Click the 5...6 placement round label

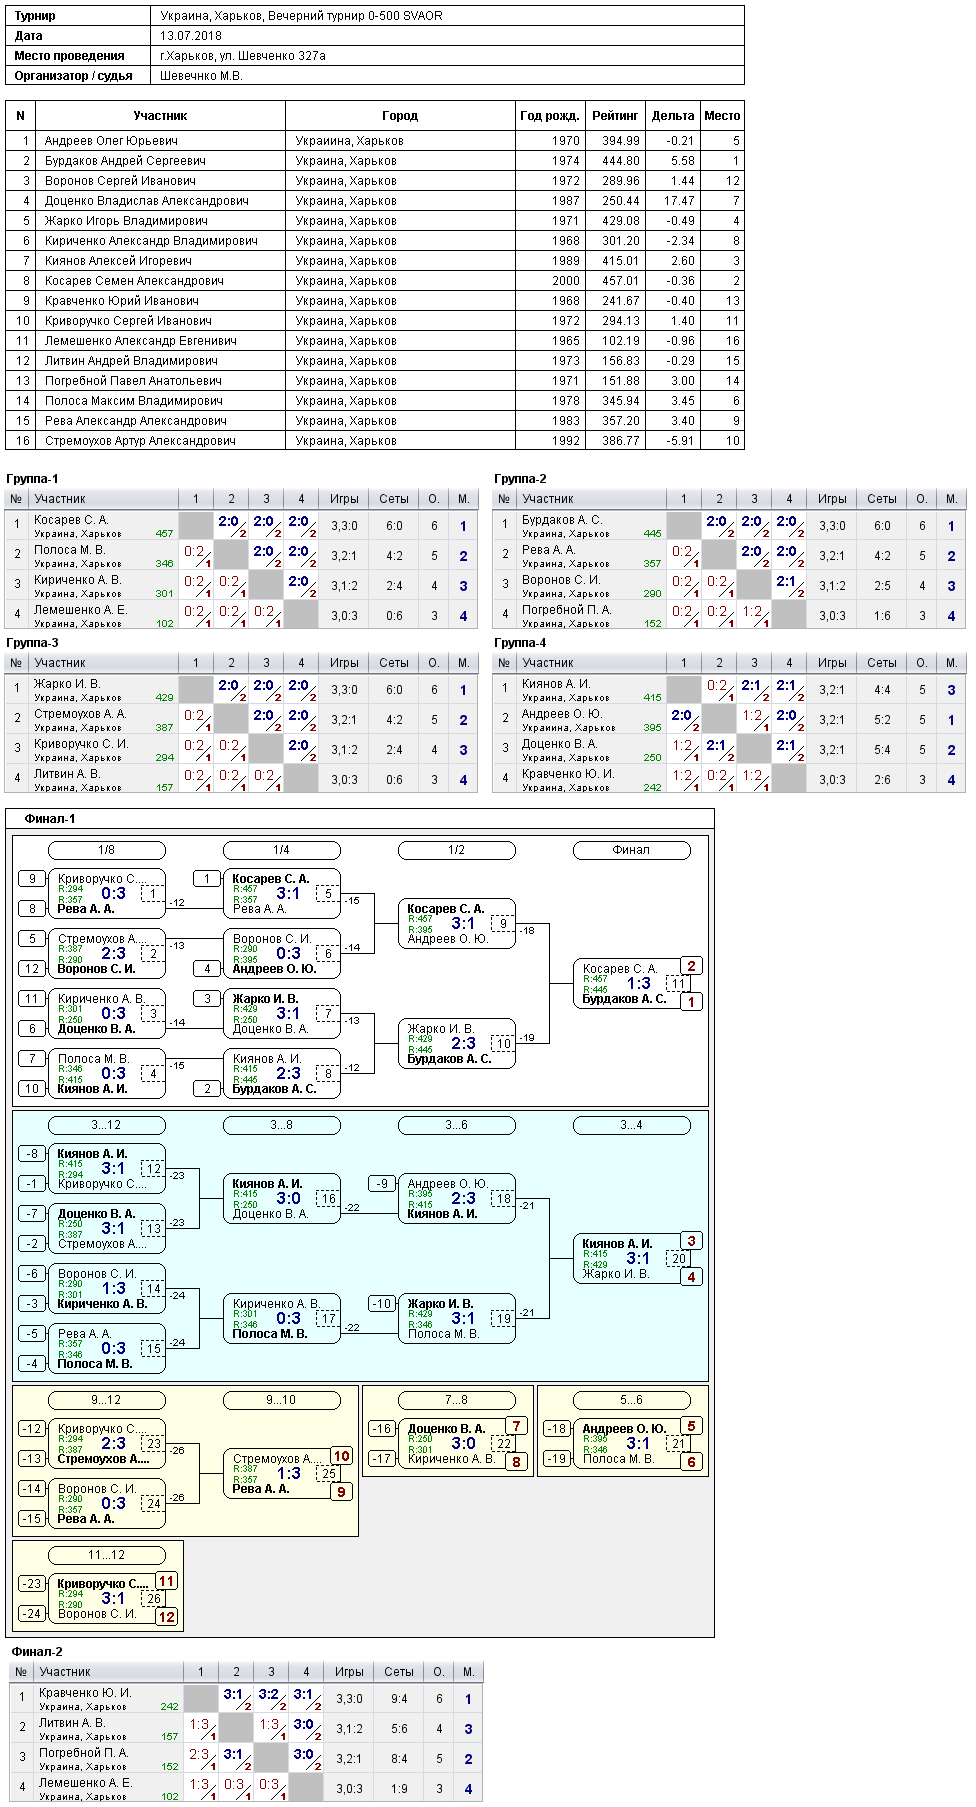[x=632, y=1400]
